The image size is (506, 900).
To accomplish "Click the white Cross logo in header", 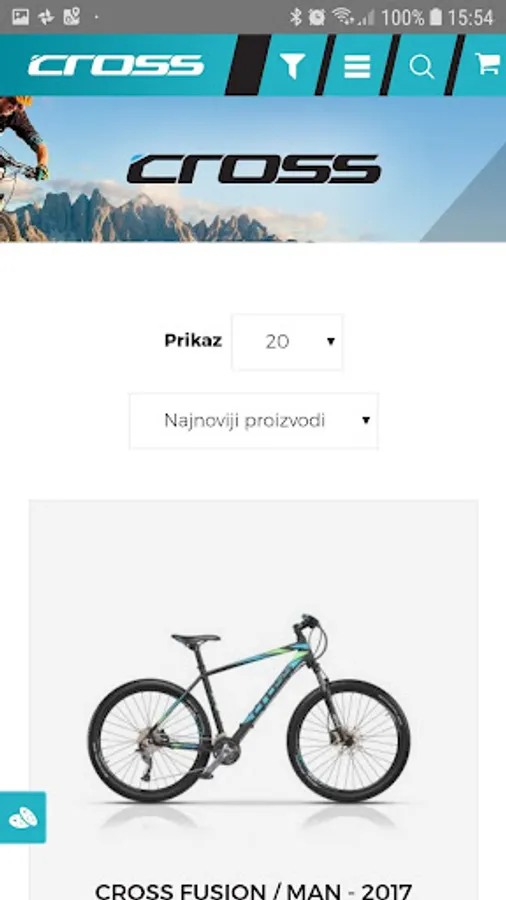I will click(116, 65).
